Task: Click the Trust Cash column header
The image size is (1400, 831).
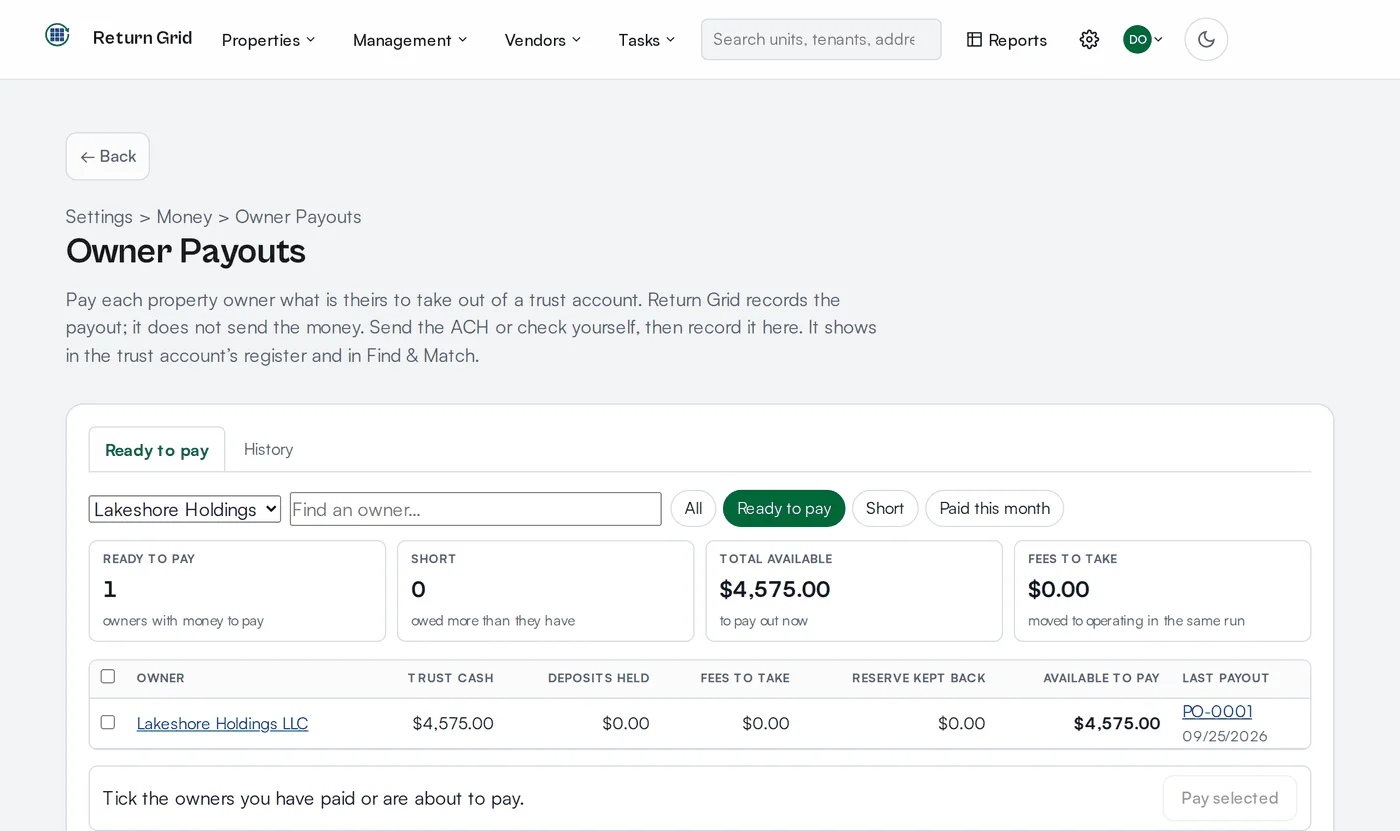Action: (451, 678)
